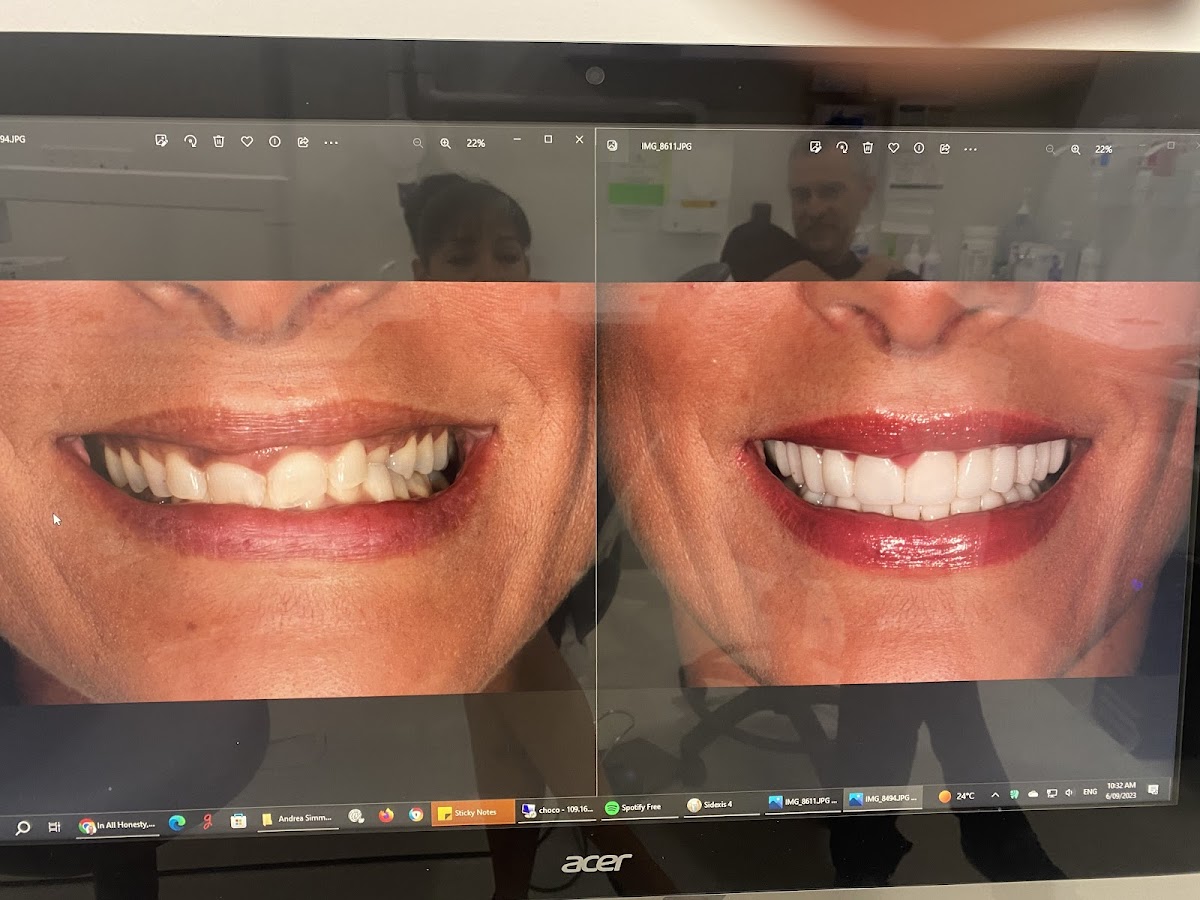Share the photo from left Photos window

[x=303, y=142]
